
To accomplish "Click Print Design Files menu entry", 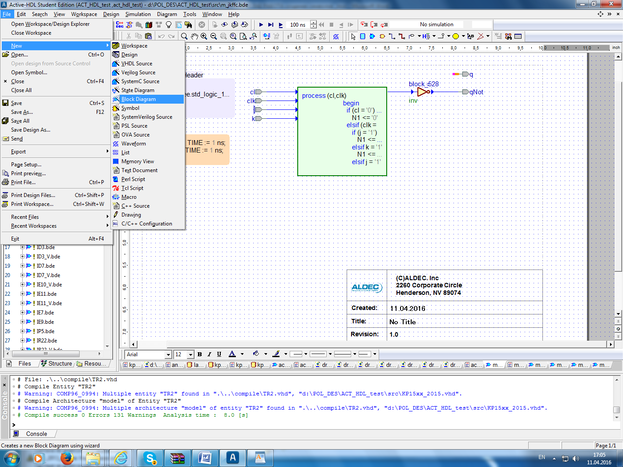I will (x=32, y=194).
